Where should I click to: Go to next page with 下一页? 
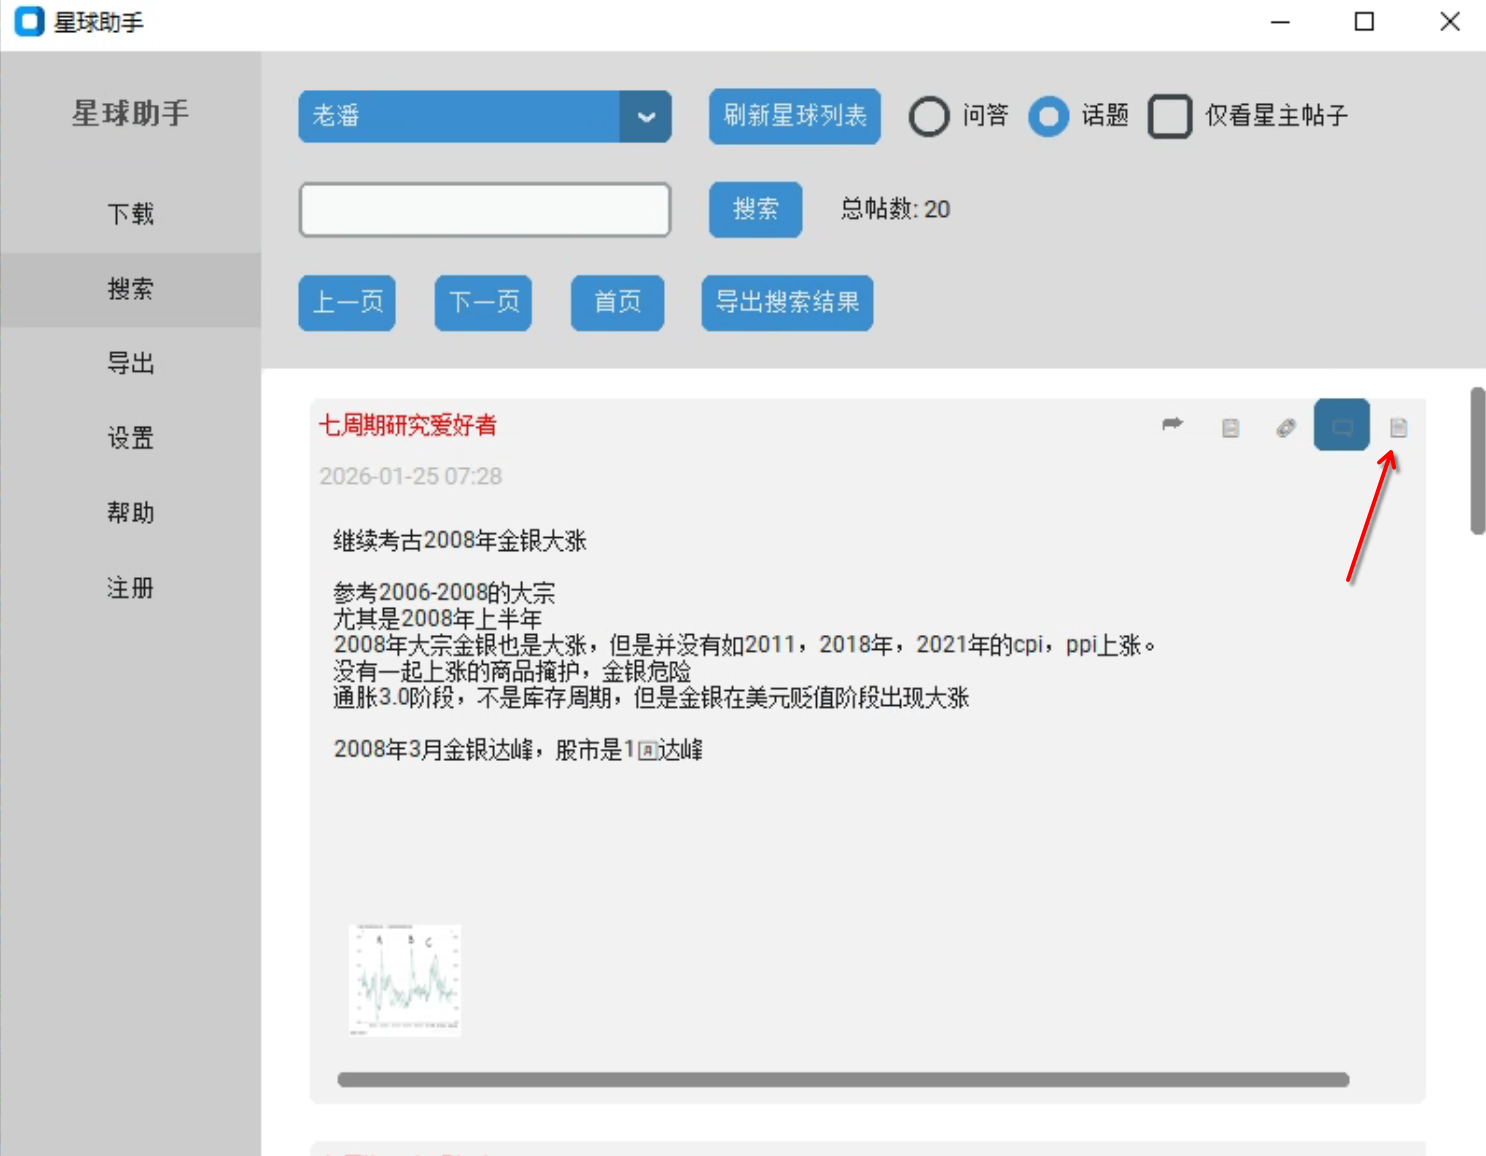[x=483, y=302]
